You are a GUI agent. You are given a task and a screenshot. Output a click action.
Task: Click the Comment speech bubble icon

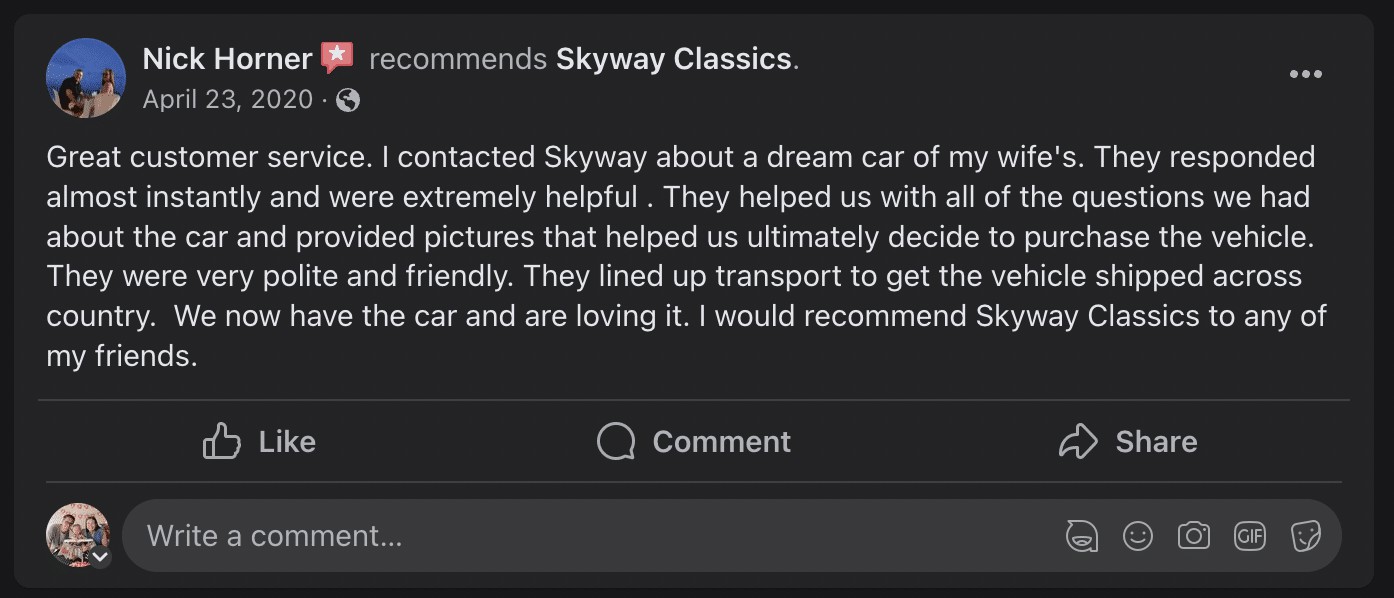pos(616,441)
